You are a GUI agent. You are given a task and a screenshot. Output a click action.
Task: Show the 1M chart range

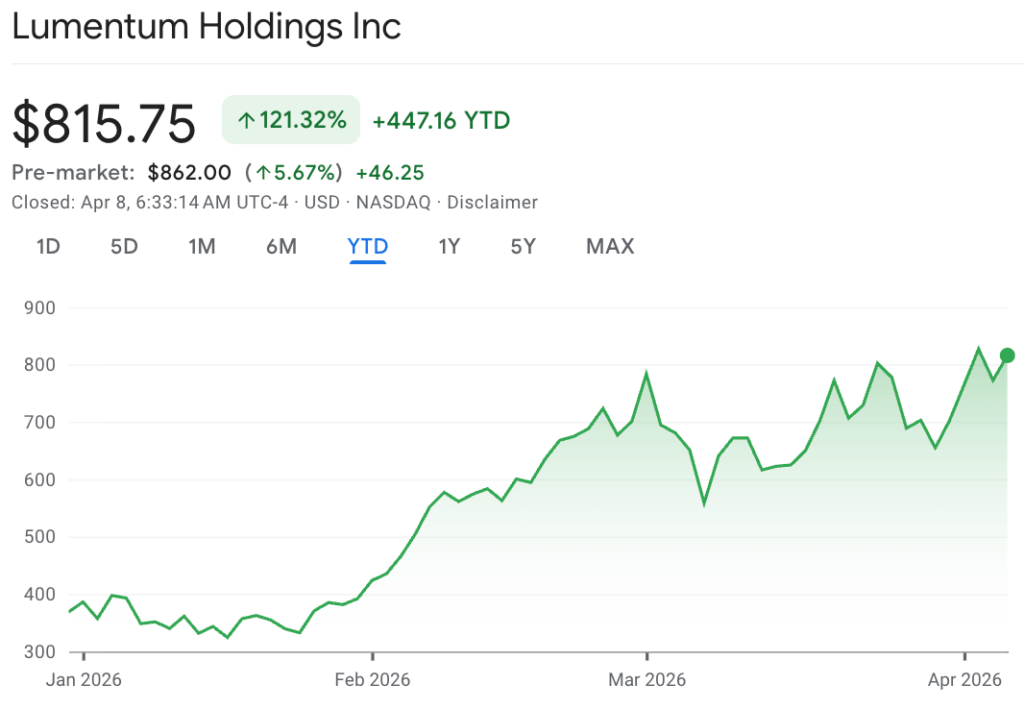202,246
